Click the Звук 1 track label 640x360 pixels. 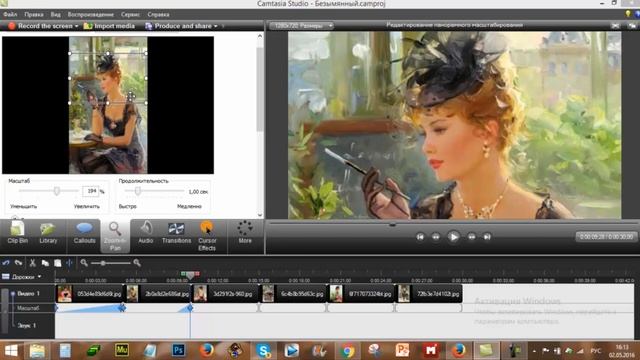[x=28, y=325]
